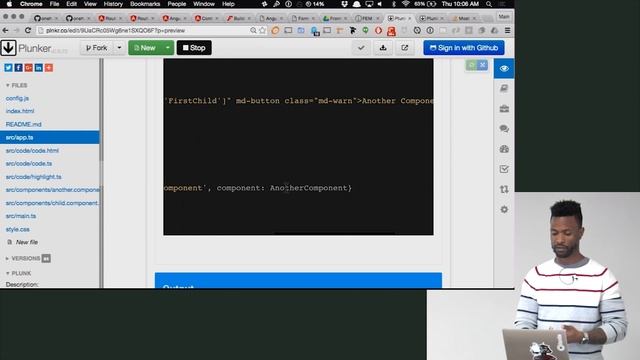640x360 pixels.
Task: Click the Chrome address bar
Action: click(x=151, y=30)
